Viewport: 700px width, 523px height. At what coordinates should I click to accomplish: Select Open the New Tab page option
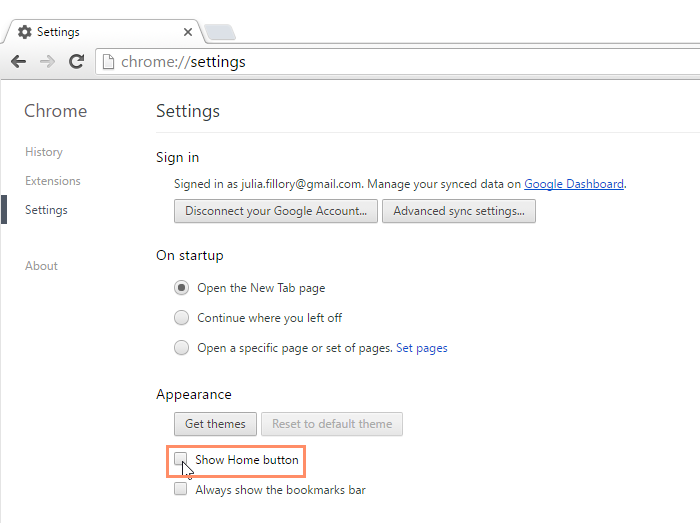tap(181, 288)
